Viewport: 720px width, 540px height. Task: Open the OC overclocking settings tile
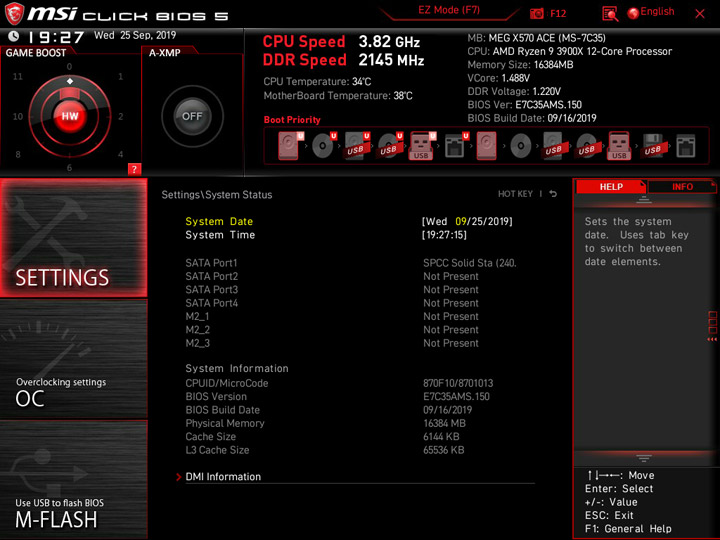tap(73, 359)
